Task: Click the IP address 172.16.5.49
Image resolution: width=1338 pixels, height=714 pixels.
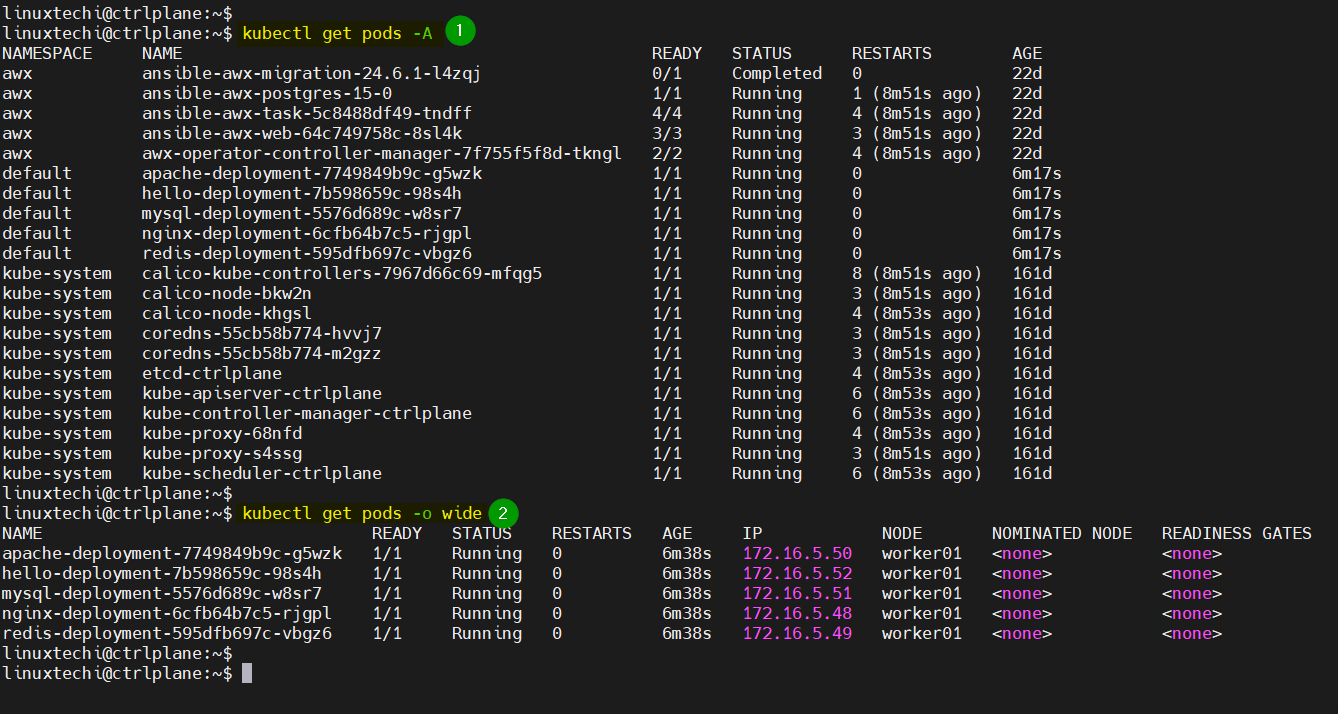Action: (797, 634)
